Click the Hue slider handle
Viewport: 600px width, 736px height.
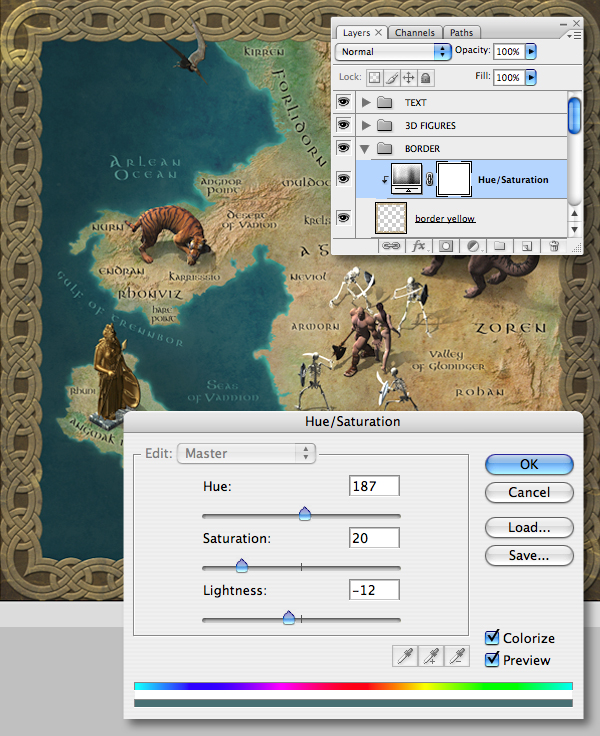[x=305, y=514]
